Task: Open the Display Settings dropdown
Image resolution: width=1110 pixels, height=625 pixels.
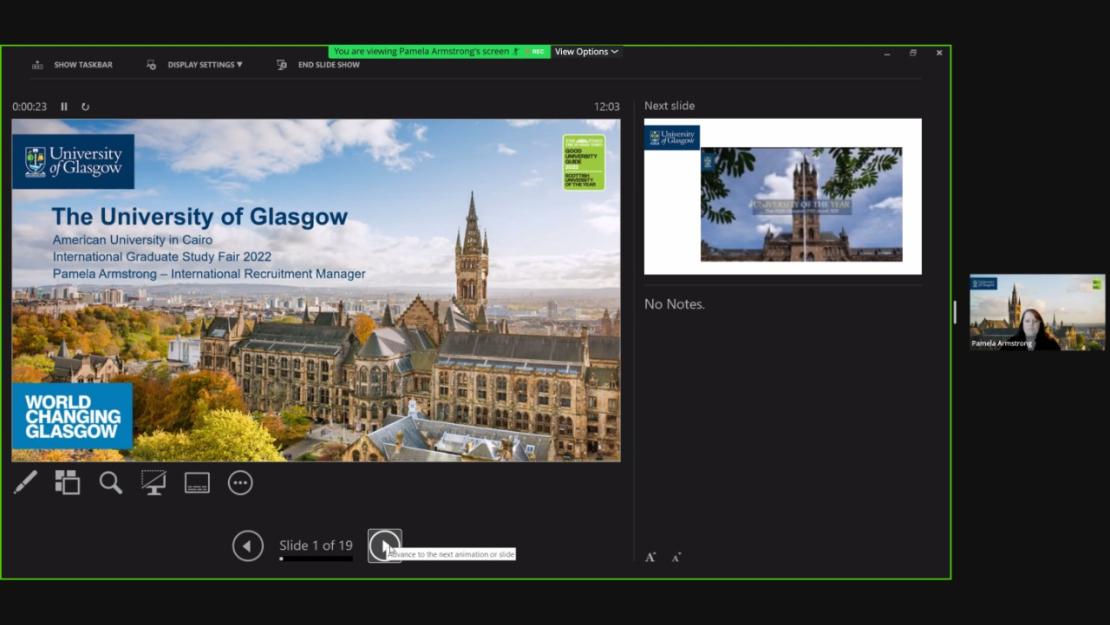Action: pos(195,65)
